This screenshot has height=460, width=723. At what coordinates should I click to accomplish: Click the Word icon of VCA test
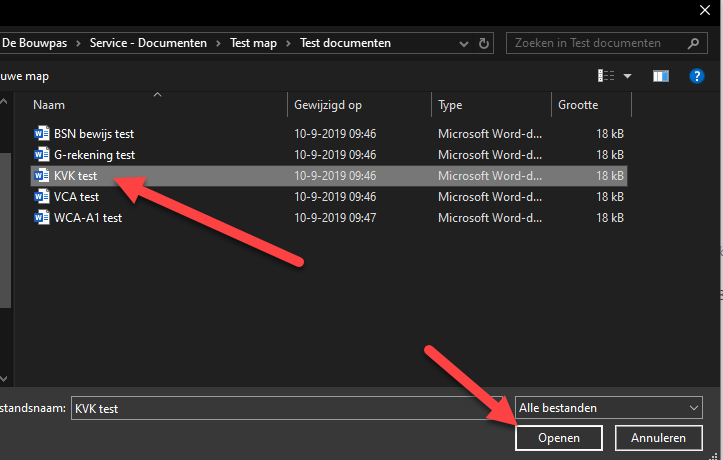click(41, 197)
